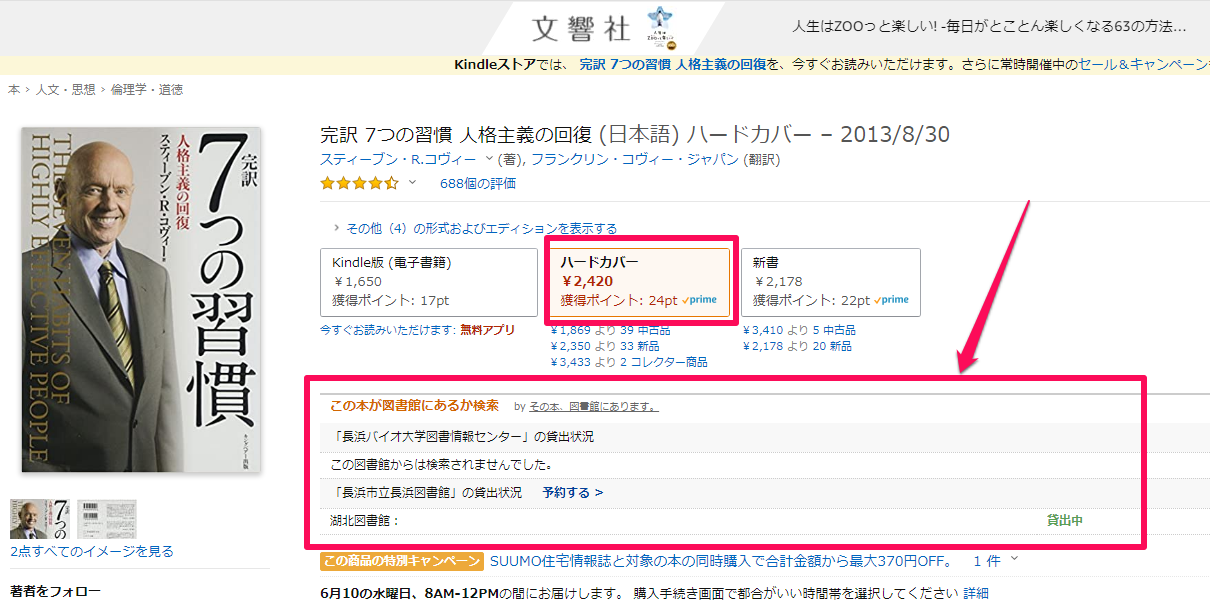The image size is (1210, 604).
Task: Expand the 1 件 campaign dropdown
Action: pos(996,561)
